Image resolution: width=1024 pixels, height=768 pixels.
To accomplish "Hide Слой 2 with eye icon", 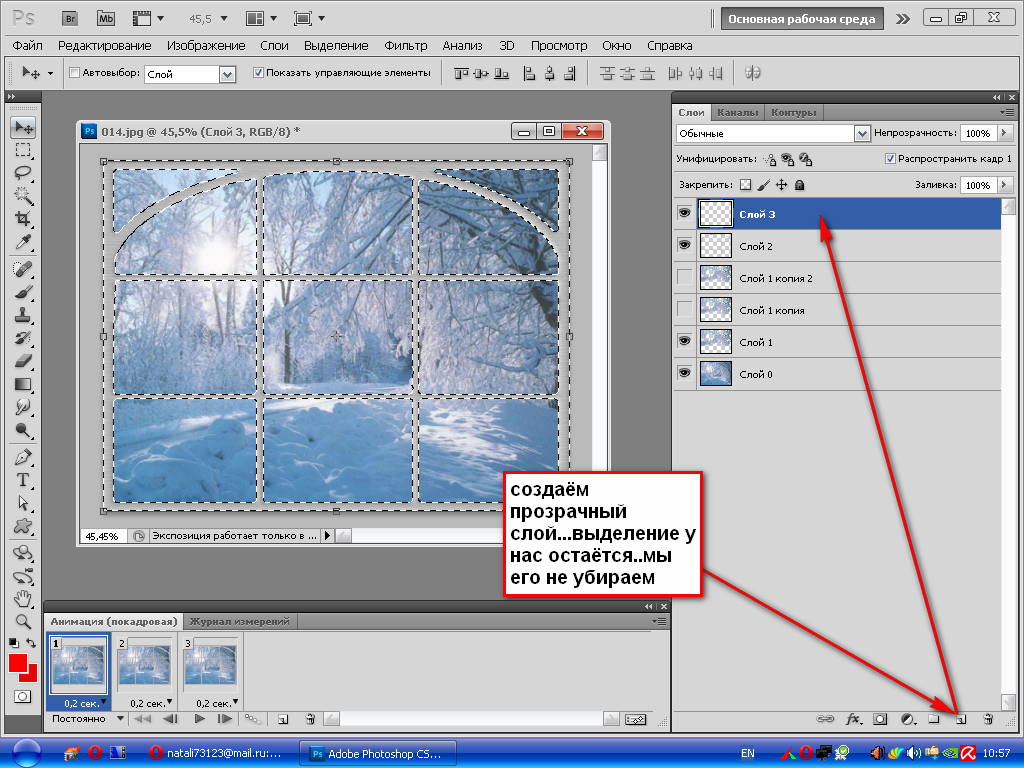I will coord(684,245).
